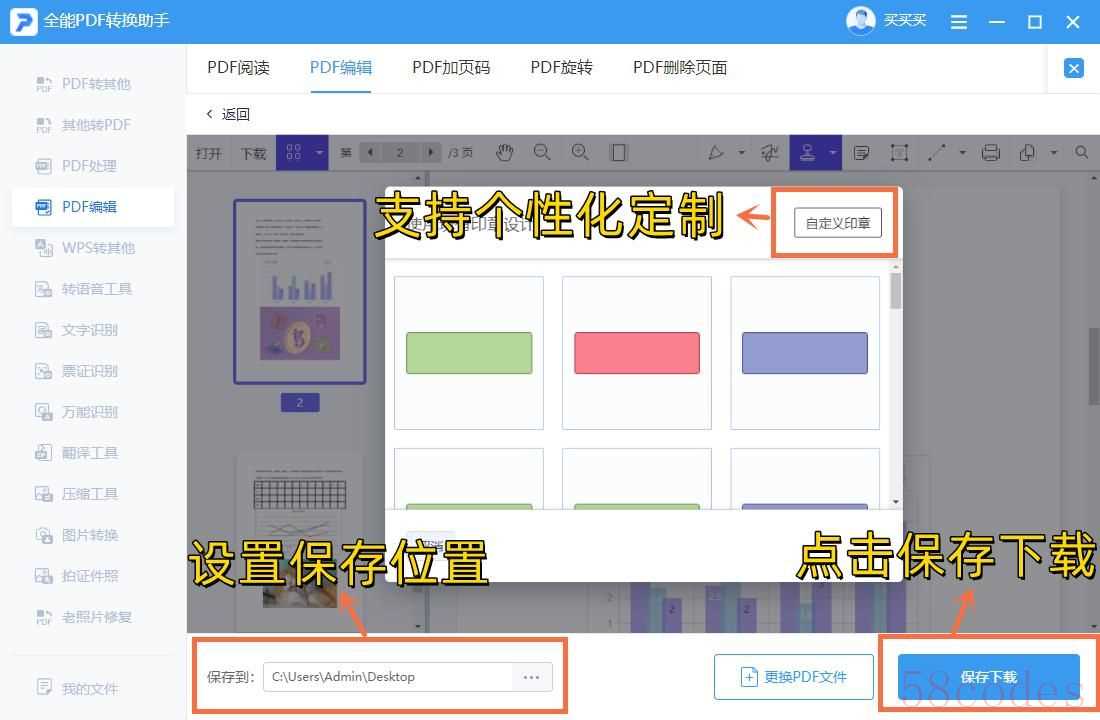Open PDF处理 in the sidebar

click(89, 166)
